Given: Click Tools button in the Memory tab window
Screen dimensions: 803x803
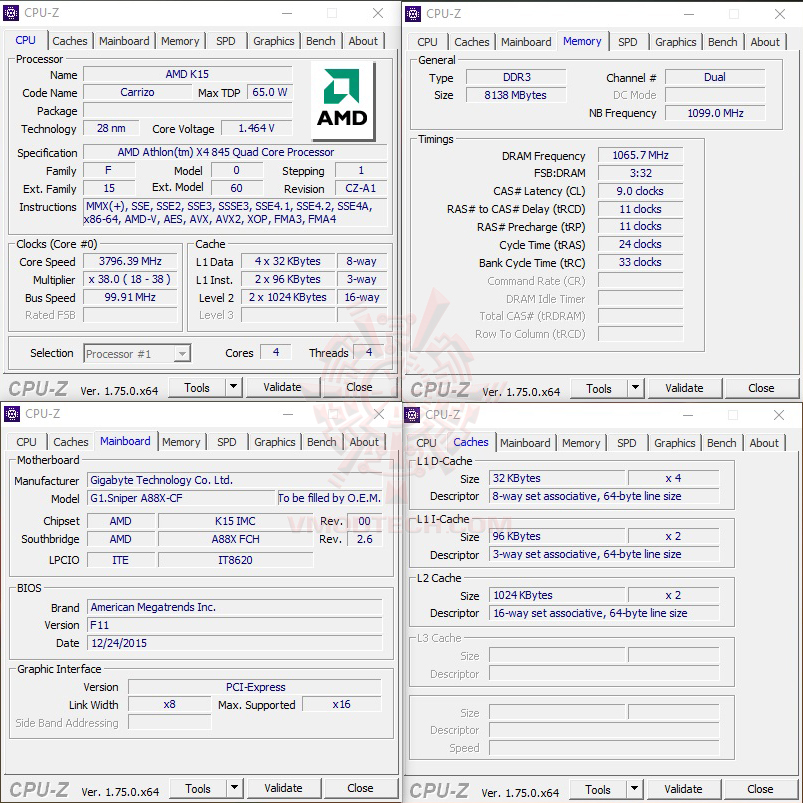Looking at the screenshot, I should click(x=599, y=388).
